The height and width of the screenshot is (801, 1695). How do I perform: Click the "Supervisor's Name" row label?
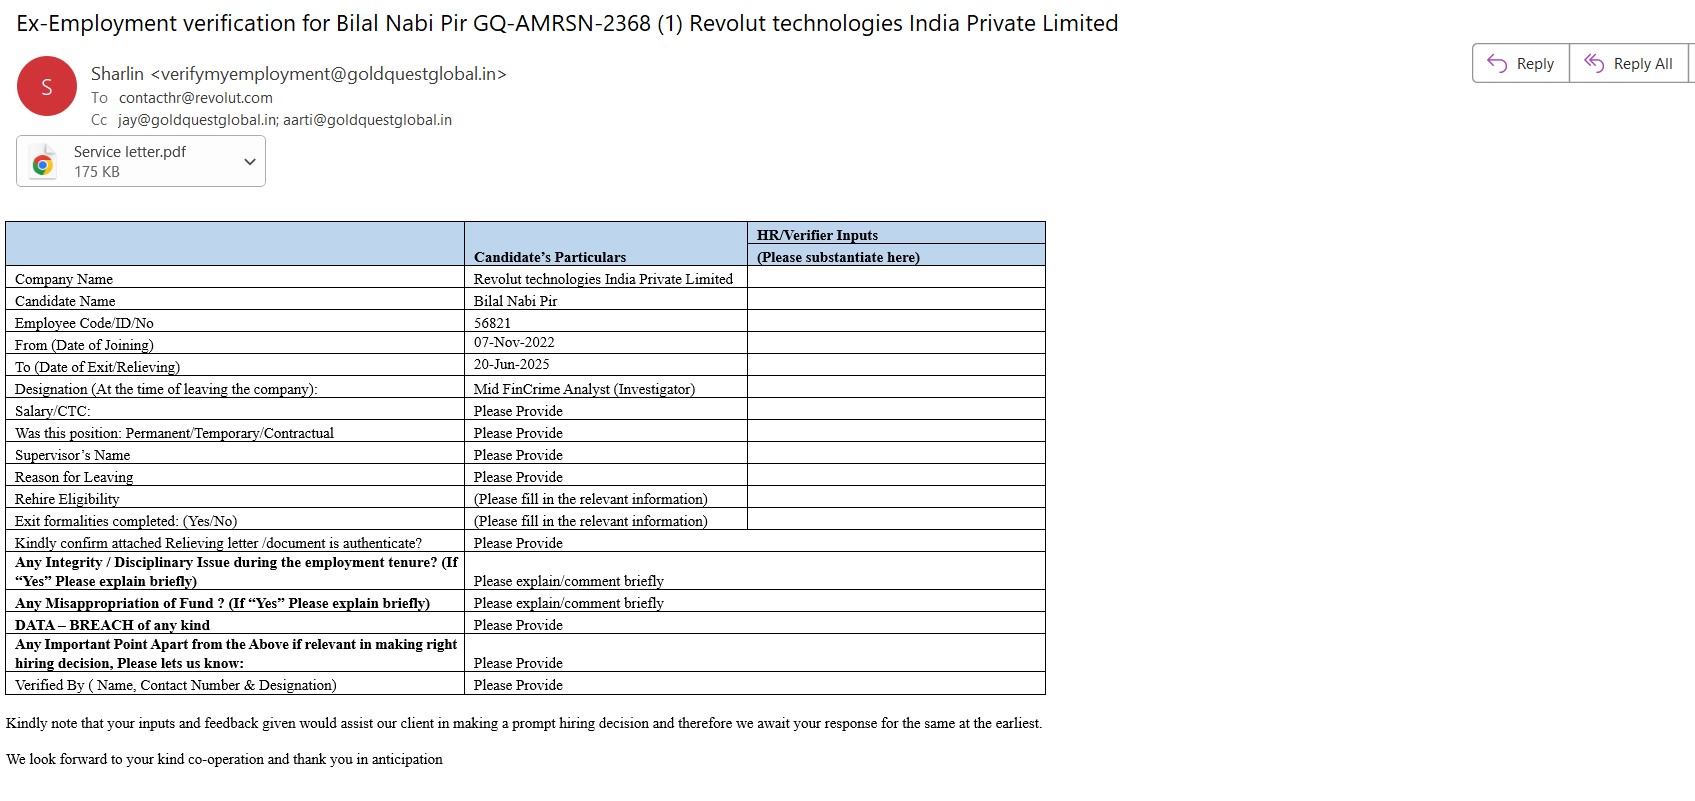pyautogui.click(x=72, y=455)
